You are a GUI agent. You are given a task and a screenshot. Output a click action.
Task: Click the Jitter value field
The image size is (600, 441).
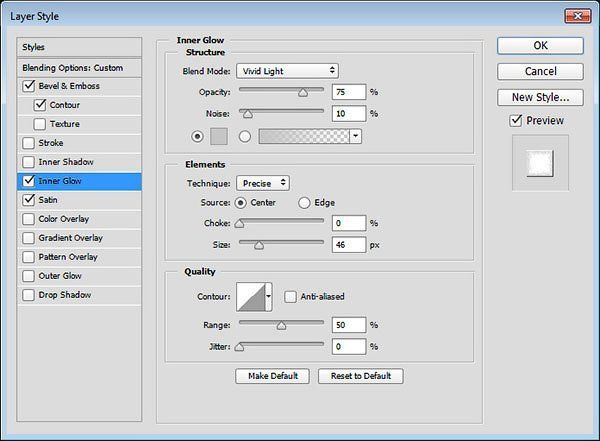pos(349,347)
